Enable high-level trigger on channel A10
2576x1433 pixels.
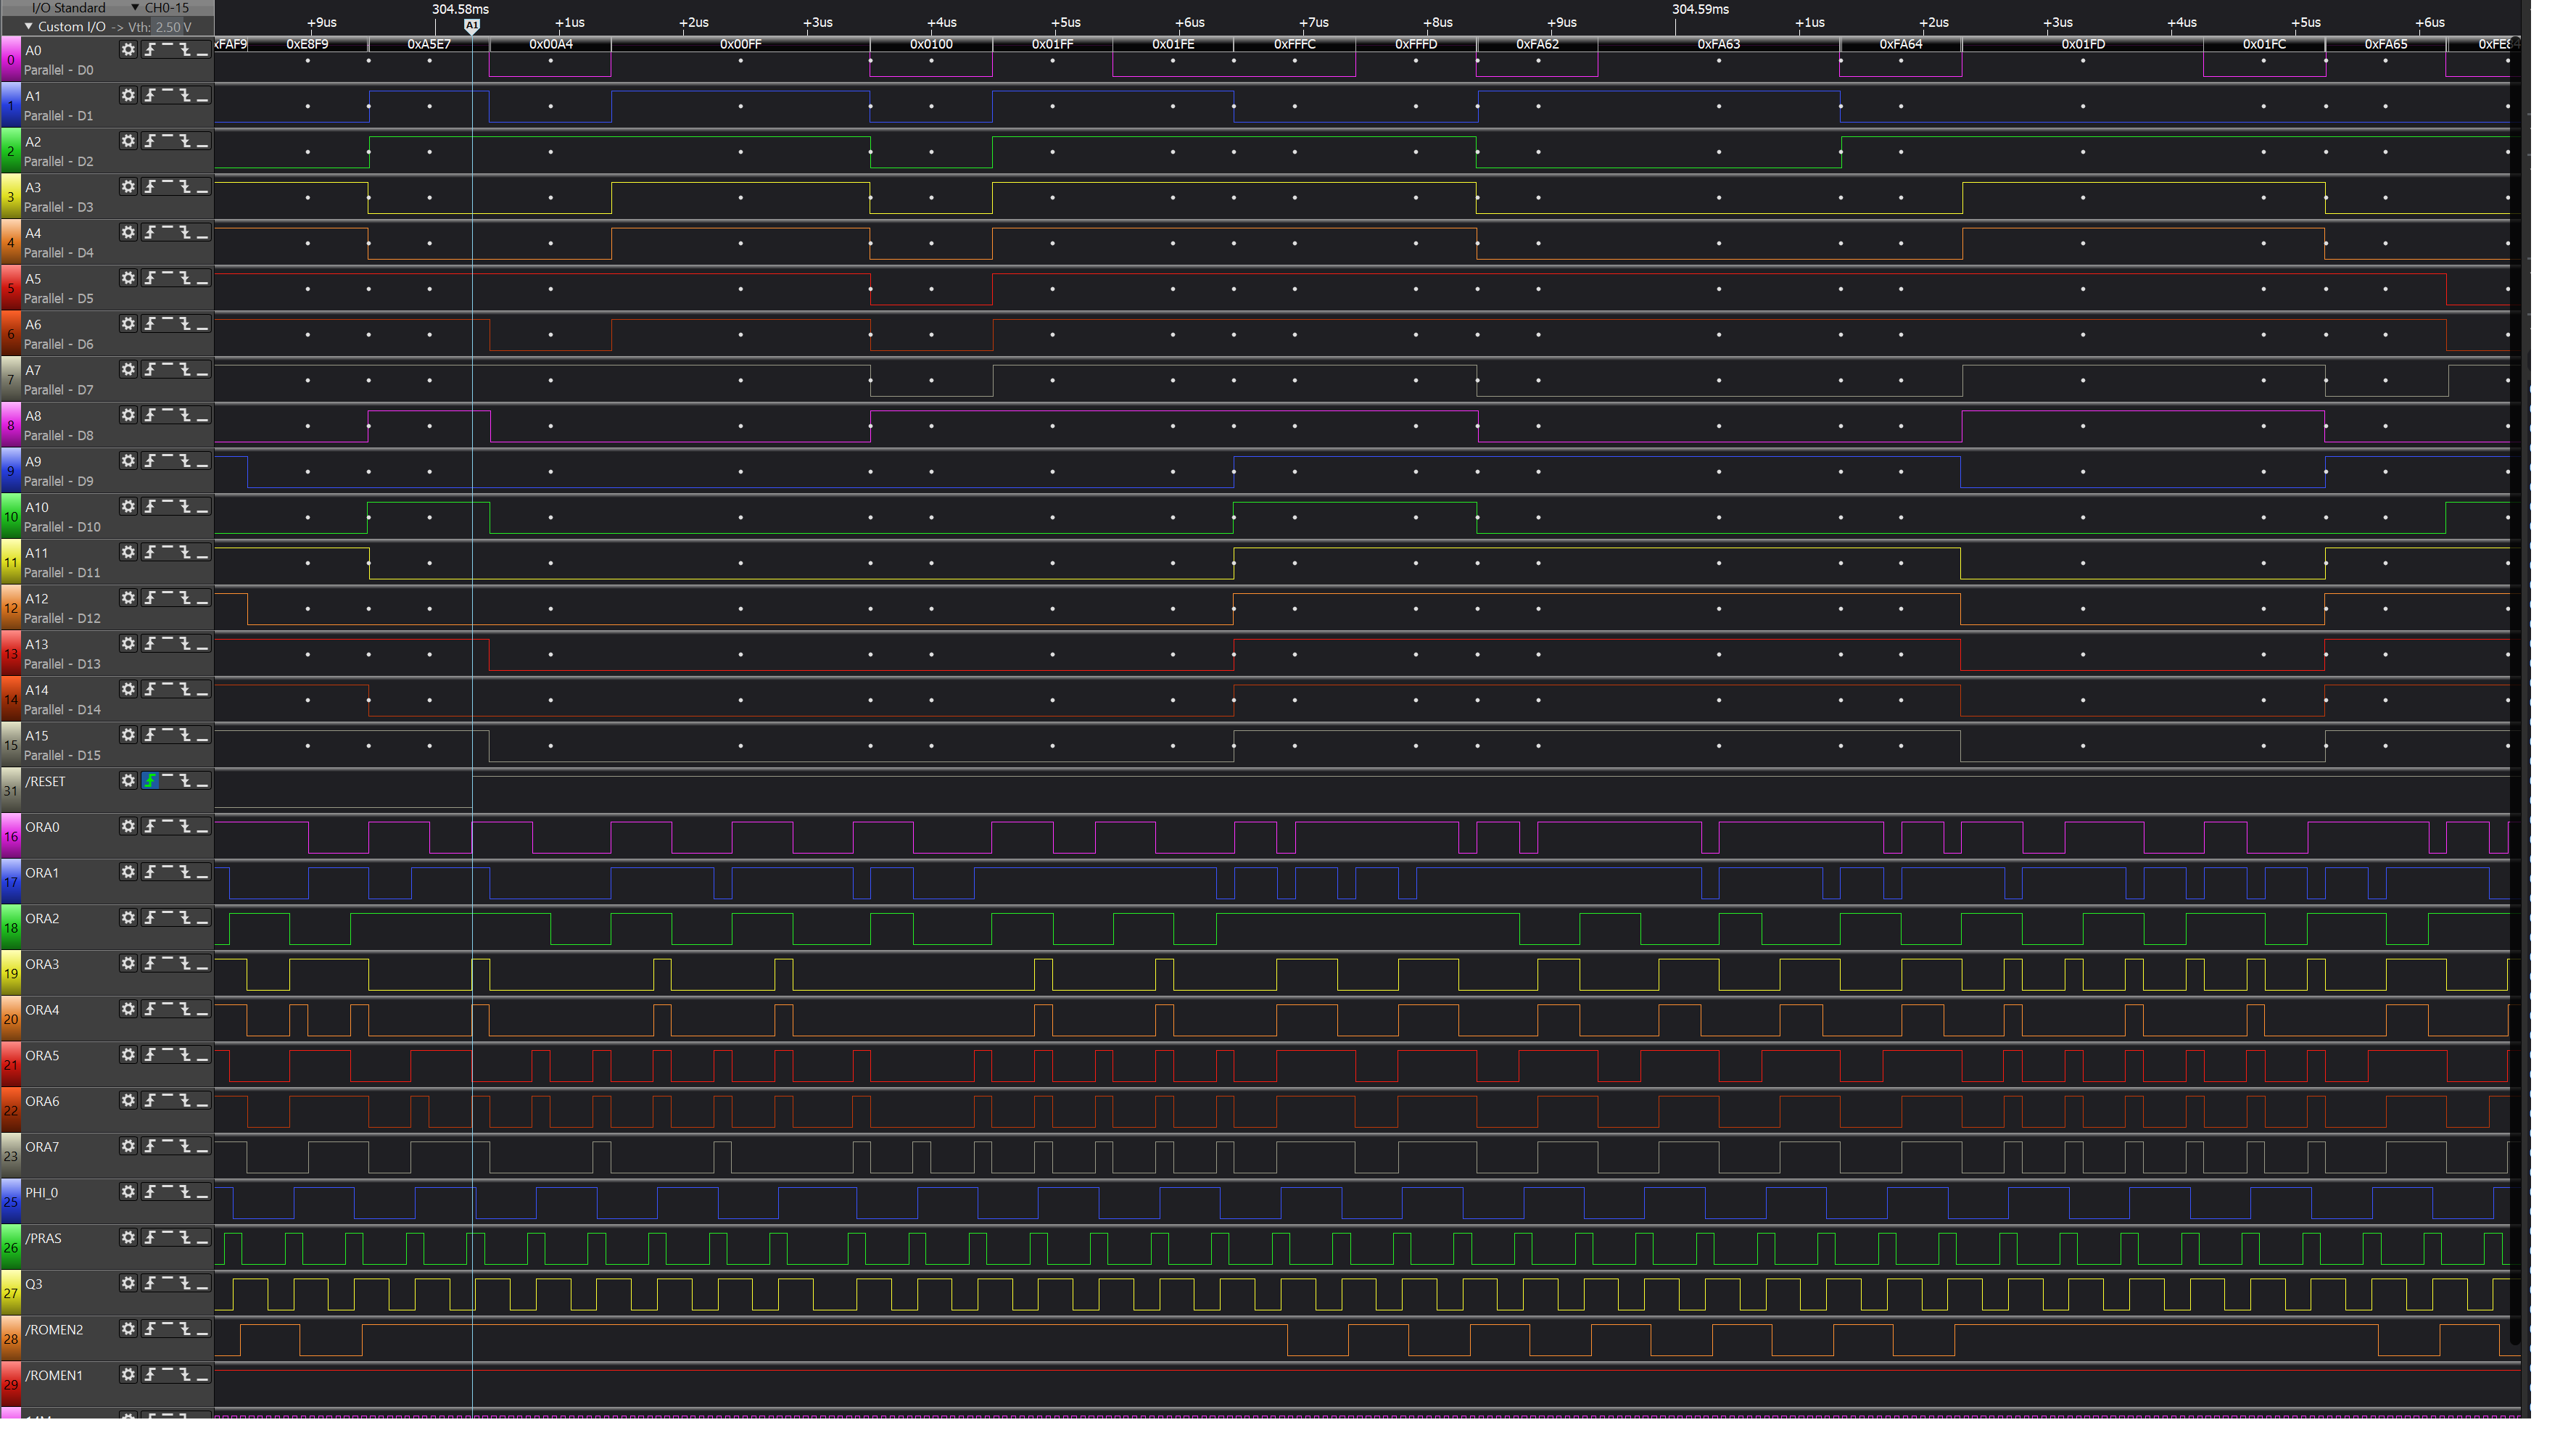pos(168,506)
